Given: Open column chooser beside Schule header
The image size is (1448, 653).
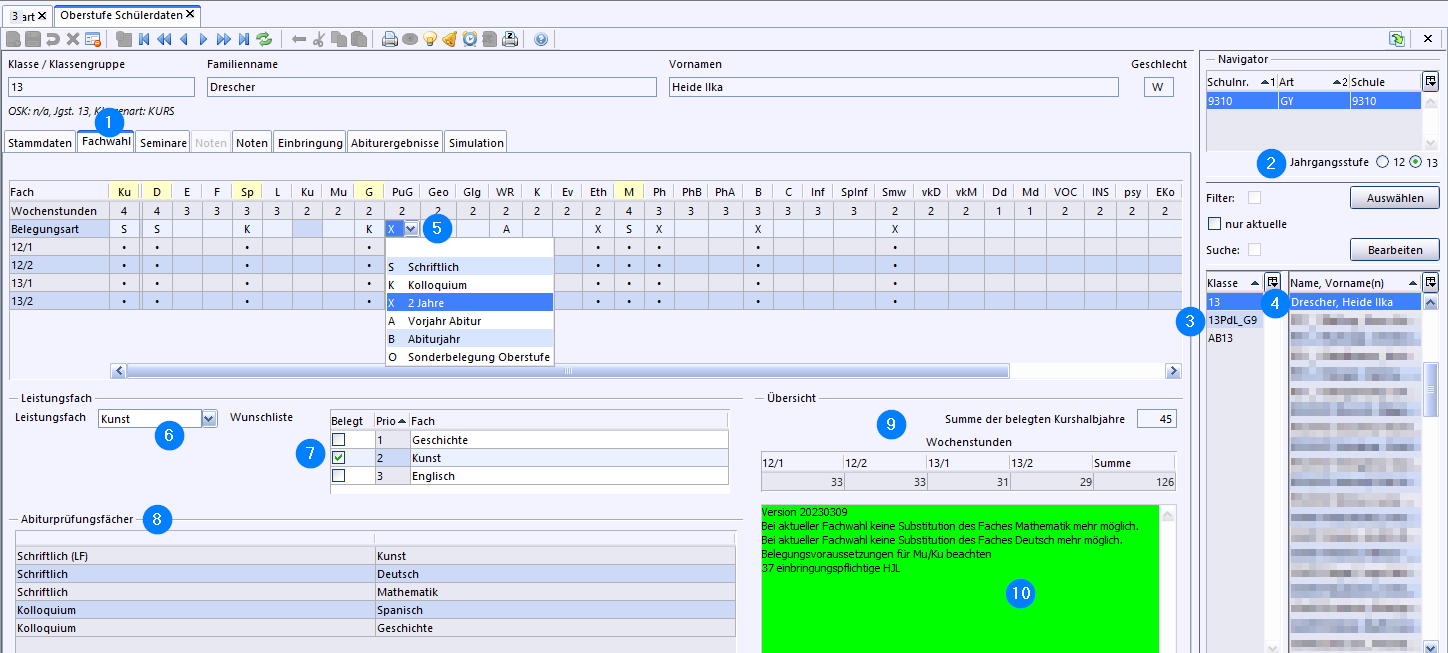Looking at the screenshot, I should (1430, 81).
